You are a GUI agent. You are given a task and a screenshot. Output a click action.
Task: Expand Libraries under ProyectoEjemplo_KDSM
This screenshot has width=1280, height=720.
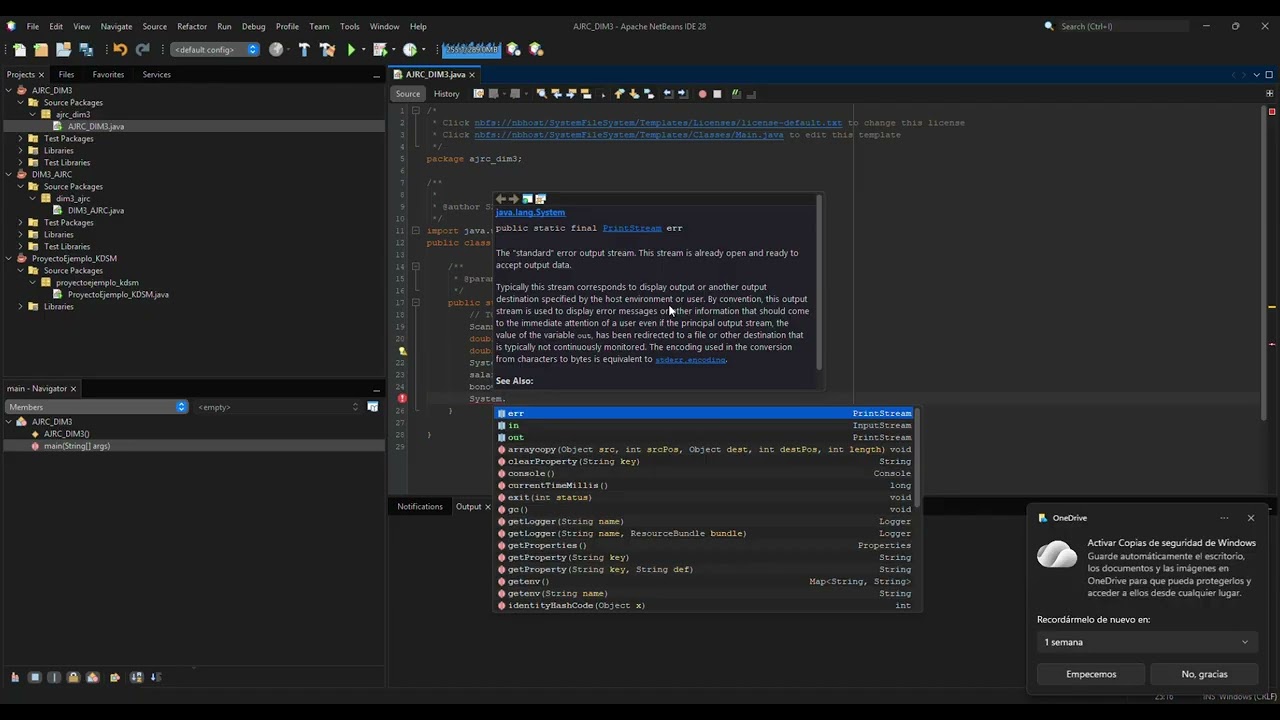(21, 306)
